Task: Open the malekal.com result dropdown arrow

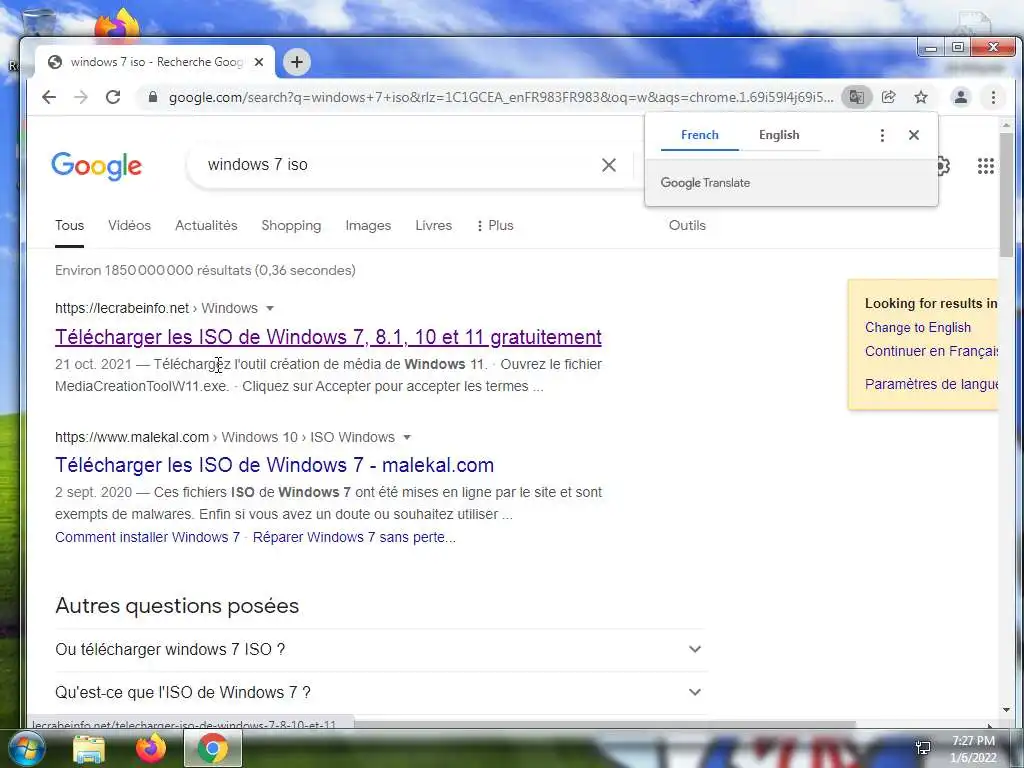Action: 407,438
